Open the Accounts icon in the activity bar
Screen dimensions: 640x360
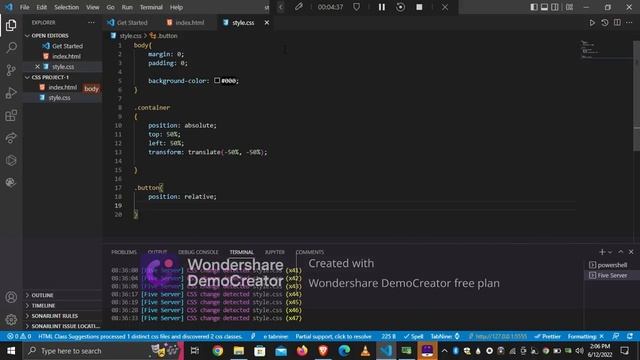[x=11, y=297]
